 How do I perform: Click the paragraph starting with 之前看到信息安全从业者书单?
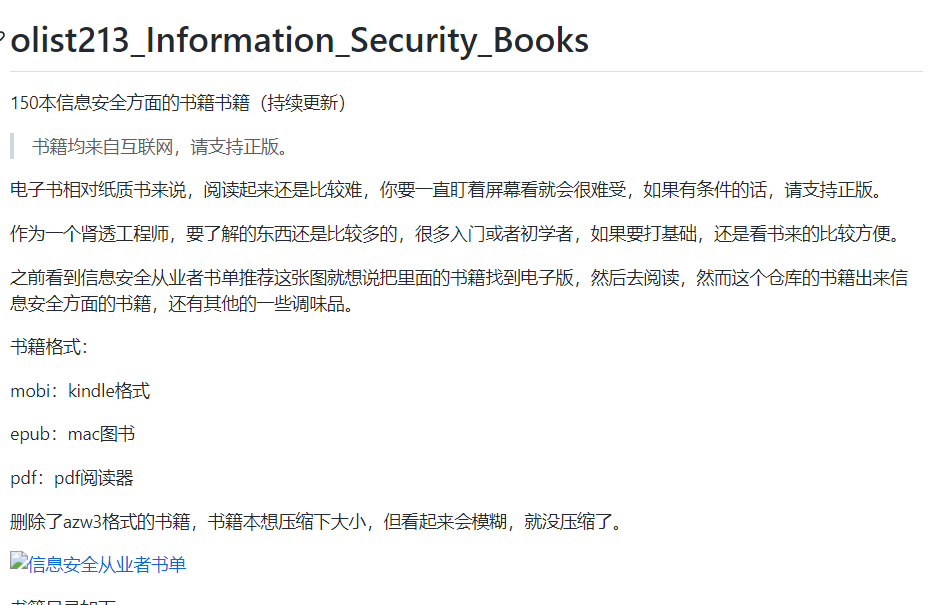coord(459,290)
